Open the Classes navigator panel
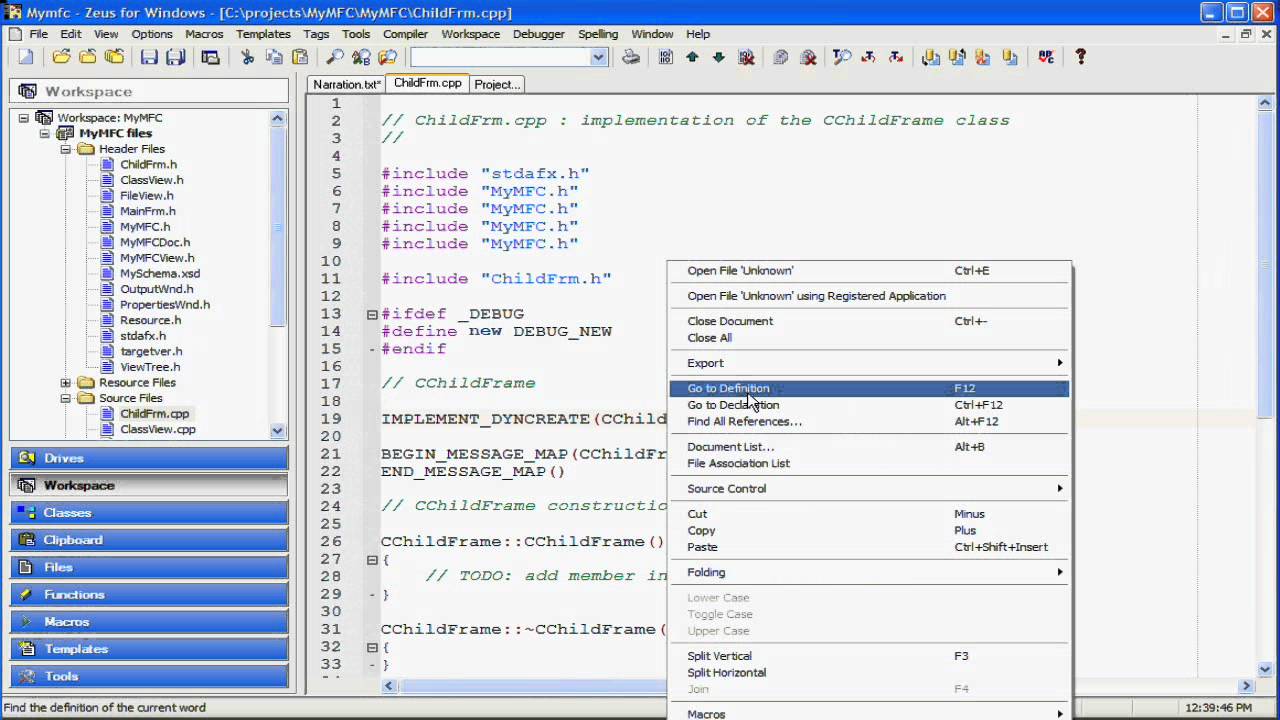1280x720 pixels. pyautogui.click(x=149, y=512)
